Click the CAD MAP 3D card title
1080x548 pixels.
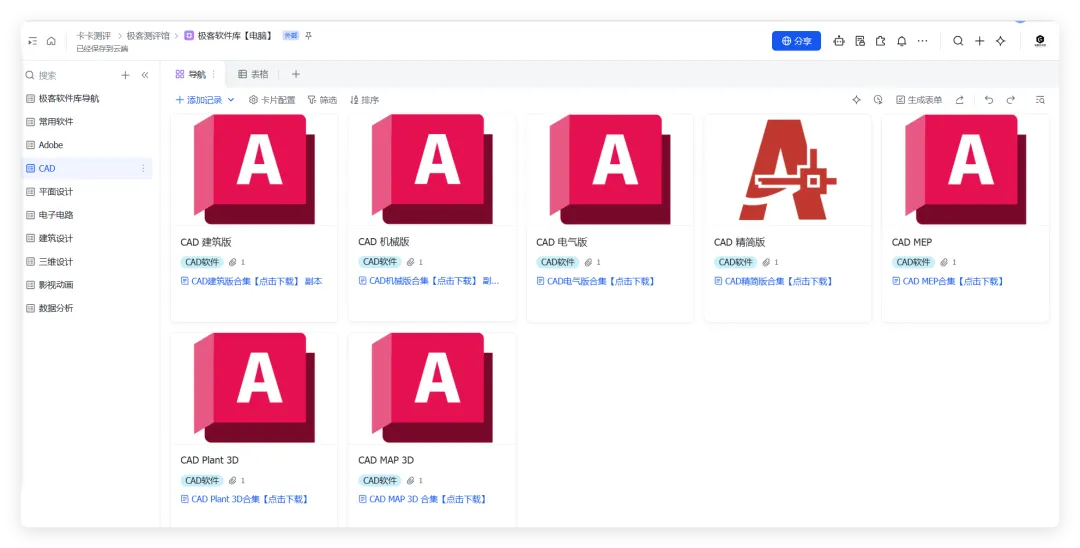pos(386,460)
